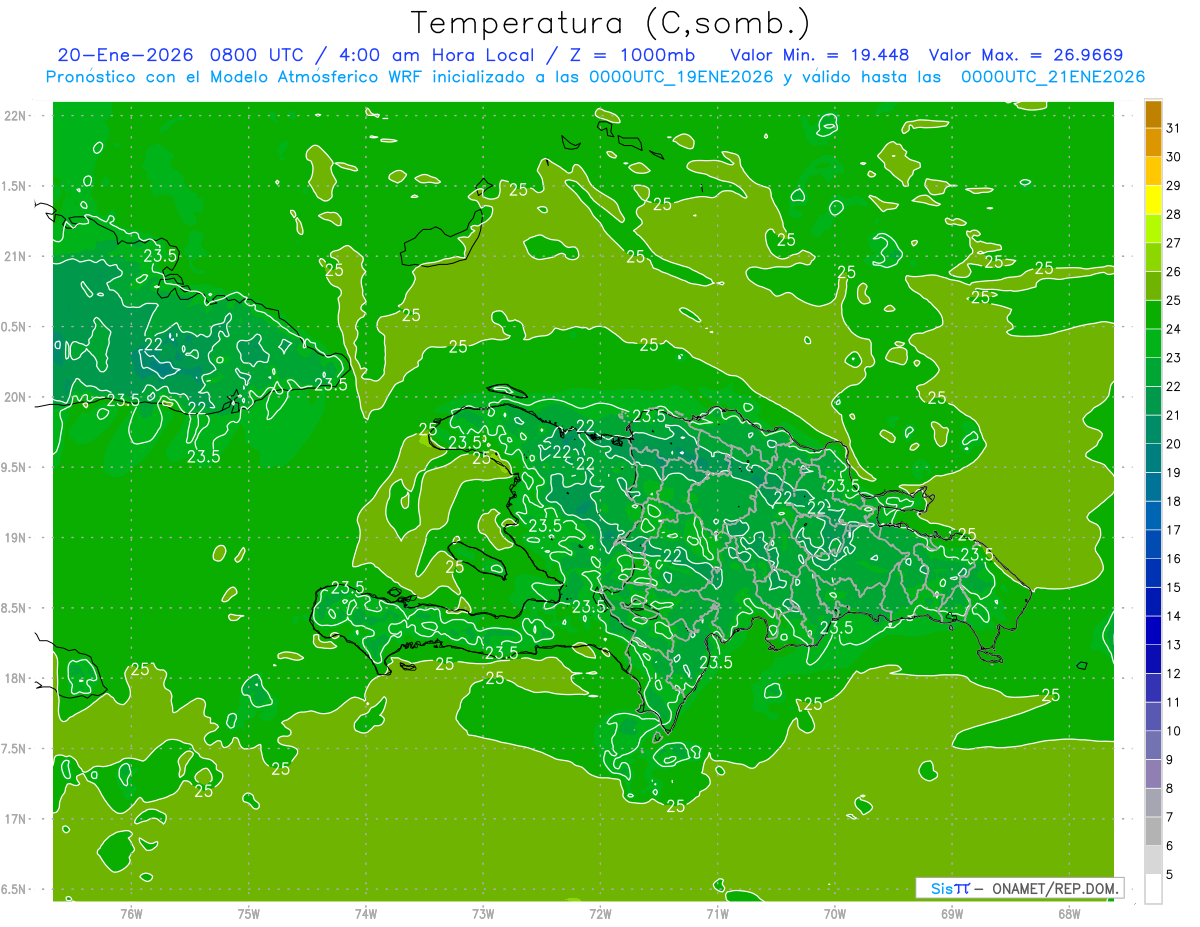Select the purple swatch between 9 and 10
This screenshot has height=927, width=1200.
(1153, 745)
